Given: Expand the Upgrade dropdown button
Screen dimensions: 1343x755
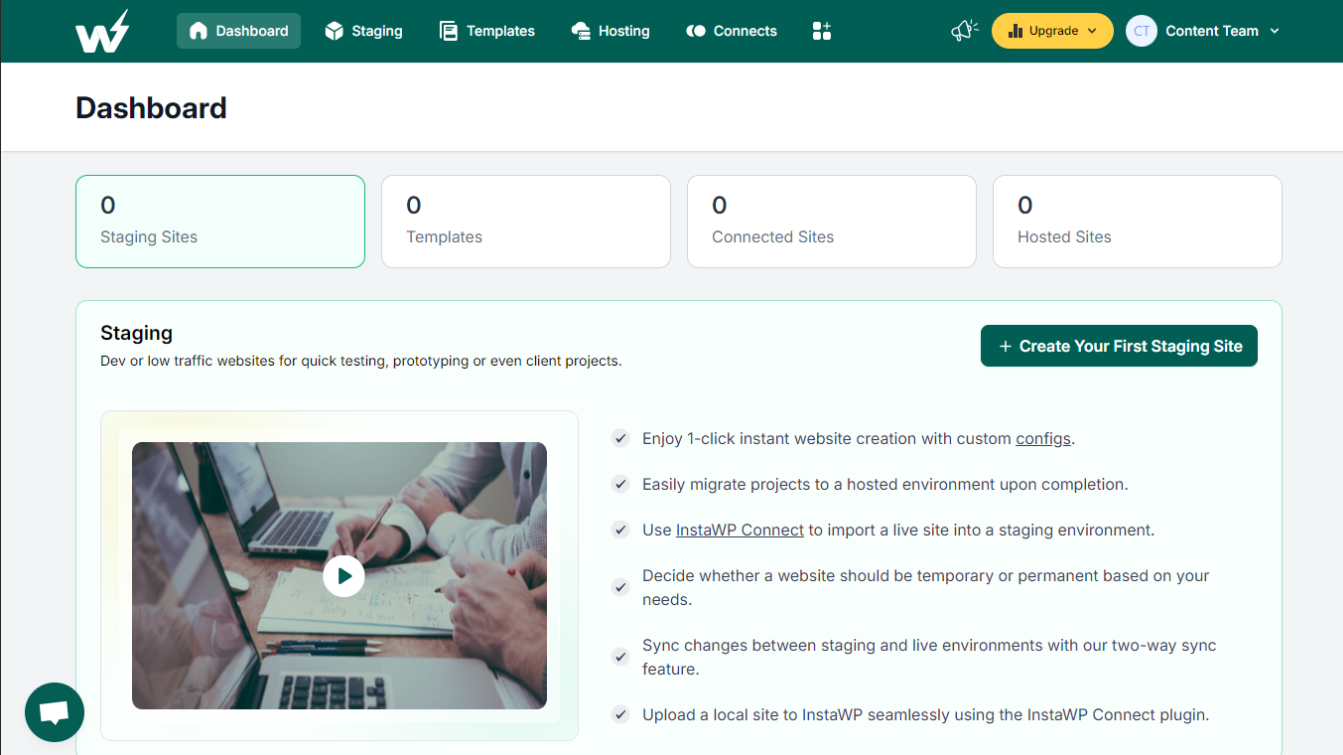Looking at the screenshot, I should tap(1052, 31).
